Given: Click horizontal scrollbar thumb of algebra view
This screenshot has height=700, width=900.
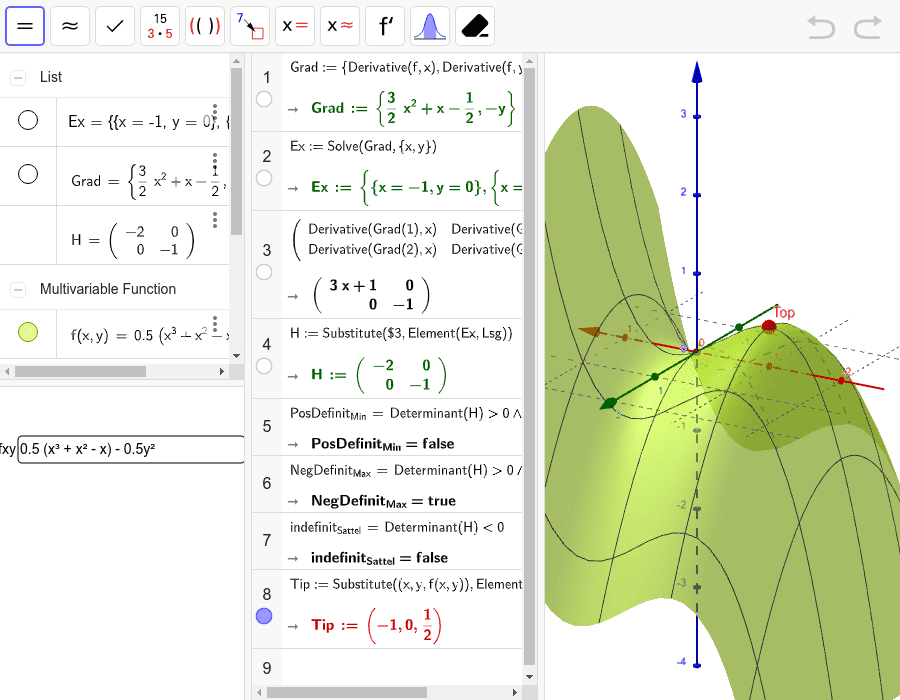Looking at the screenshot, I should point(80,372).
